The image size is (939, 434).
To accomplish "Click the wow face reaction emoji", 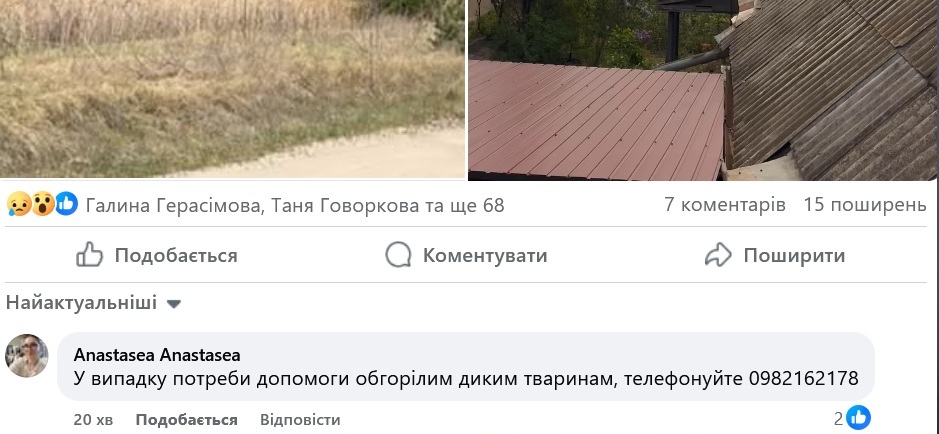I will pyautogui.click(x=43, y=205).
